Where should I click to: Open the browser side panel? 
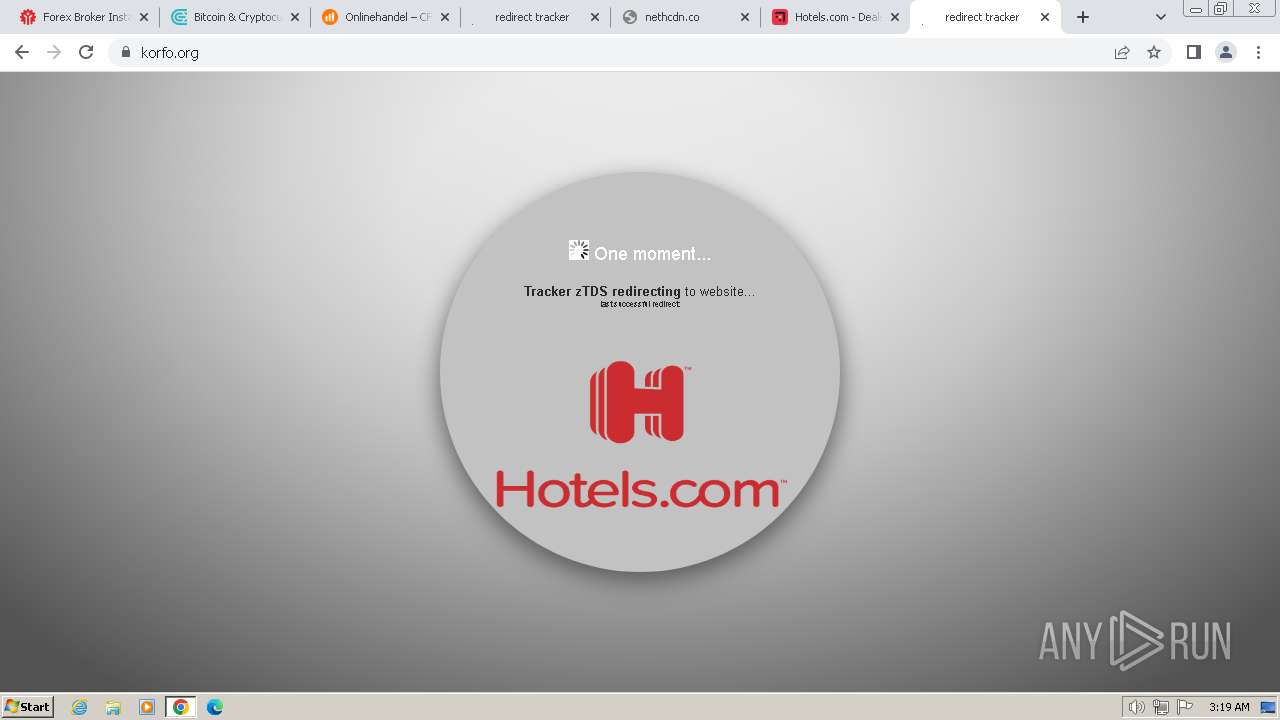click(1193, 52)
